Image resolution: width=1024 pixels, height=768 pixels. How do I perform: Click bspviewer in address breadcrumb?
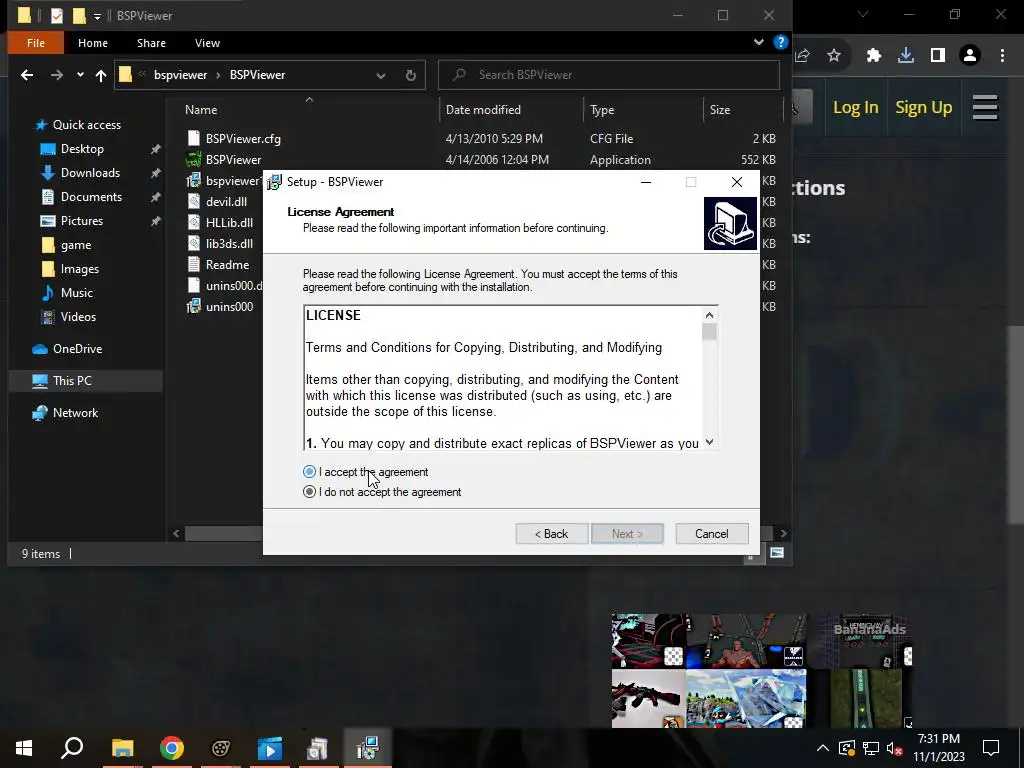[x=180, y=75]
